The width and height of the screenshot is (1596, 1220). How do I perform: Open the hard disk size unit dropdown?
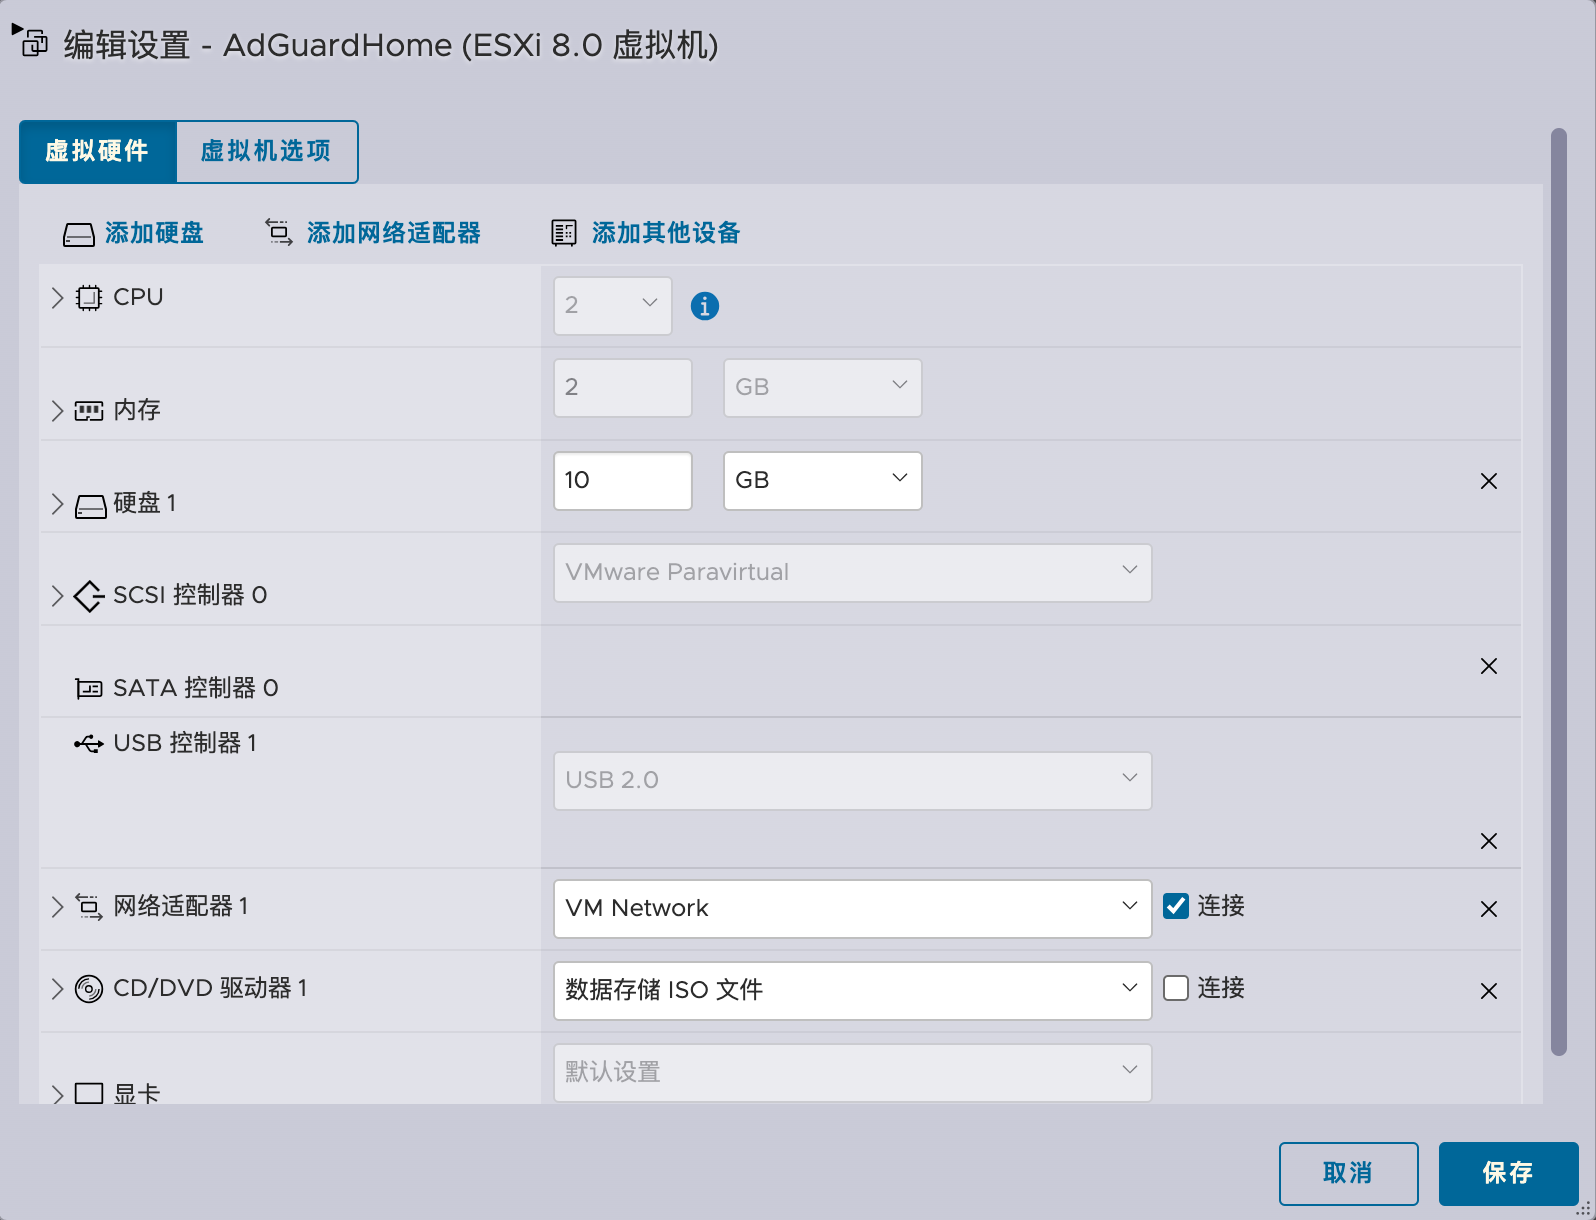[823, 481]
